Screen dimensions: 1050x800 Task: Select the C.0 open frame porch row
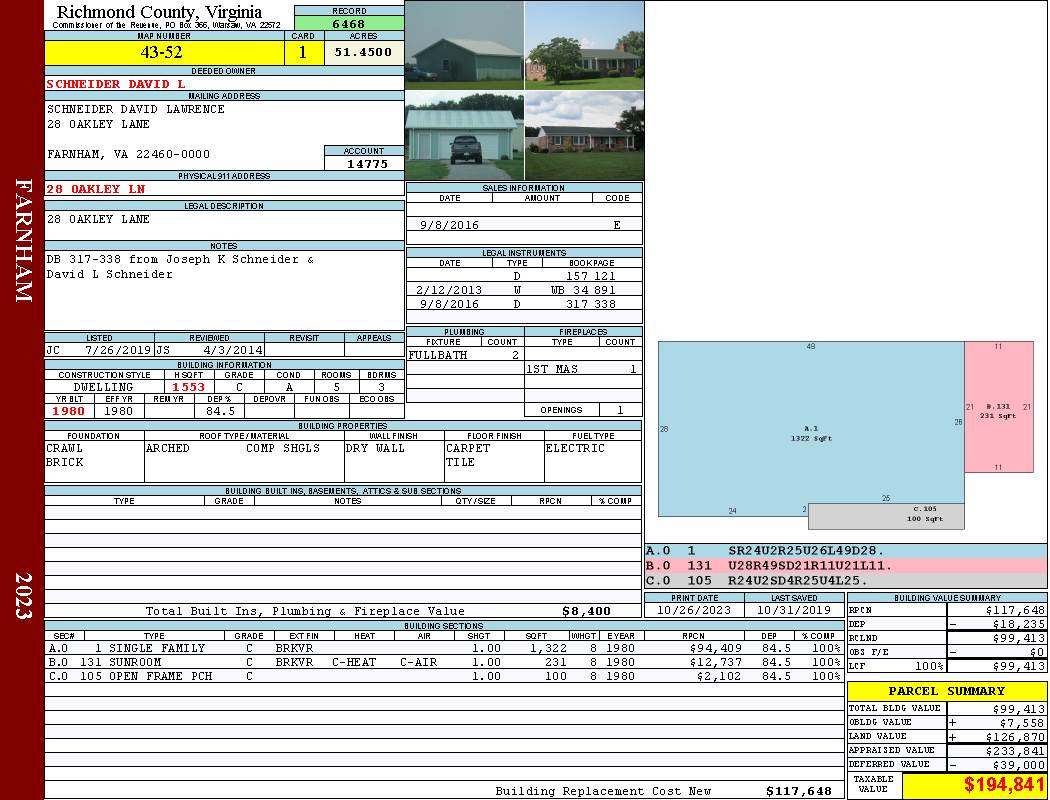442,676
